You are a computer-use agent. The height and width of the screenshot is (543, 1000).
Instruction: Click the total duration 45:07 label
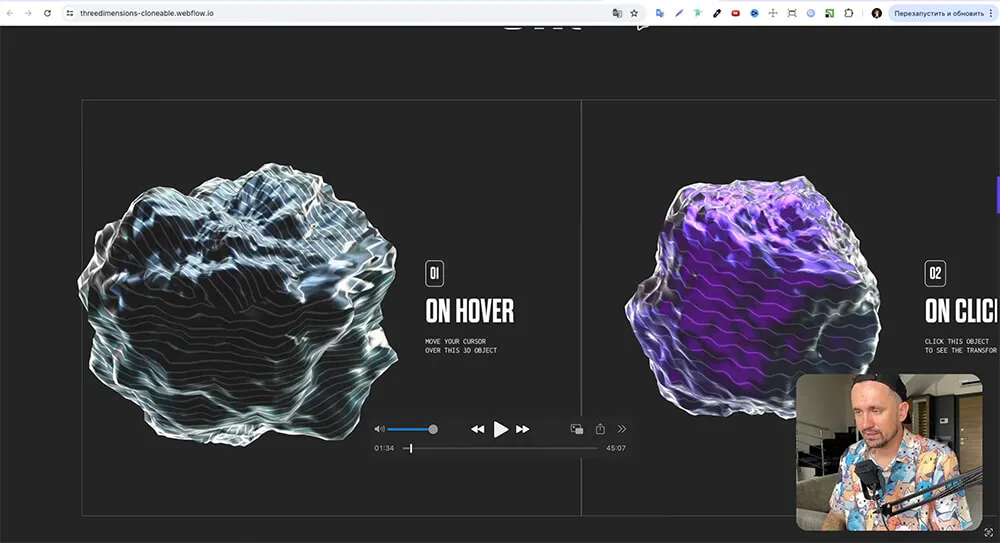[x=615, y=449]
